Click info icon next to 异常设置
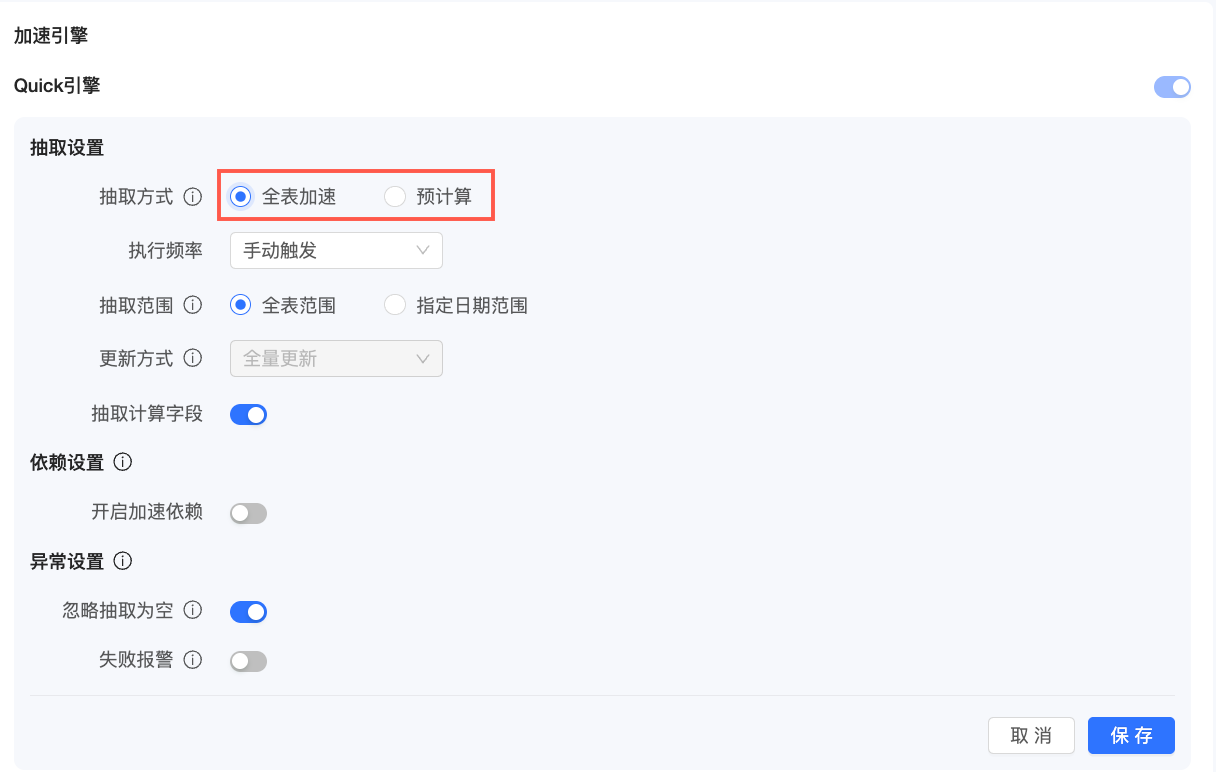Screen dimensions: 1216x772 pyautogui.click(x=123, y=561)
